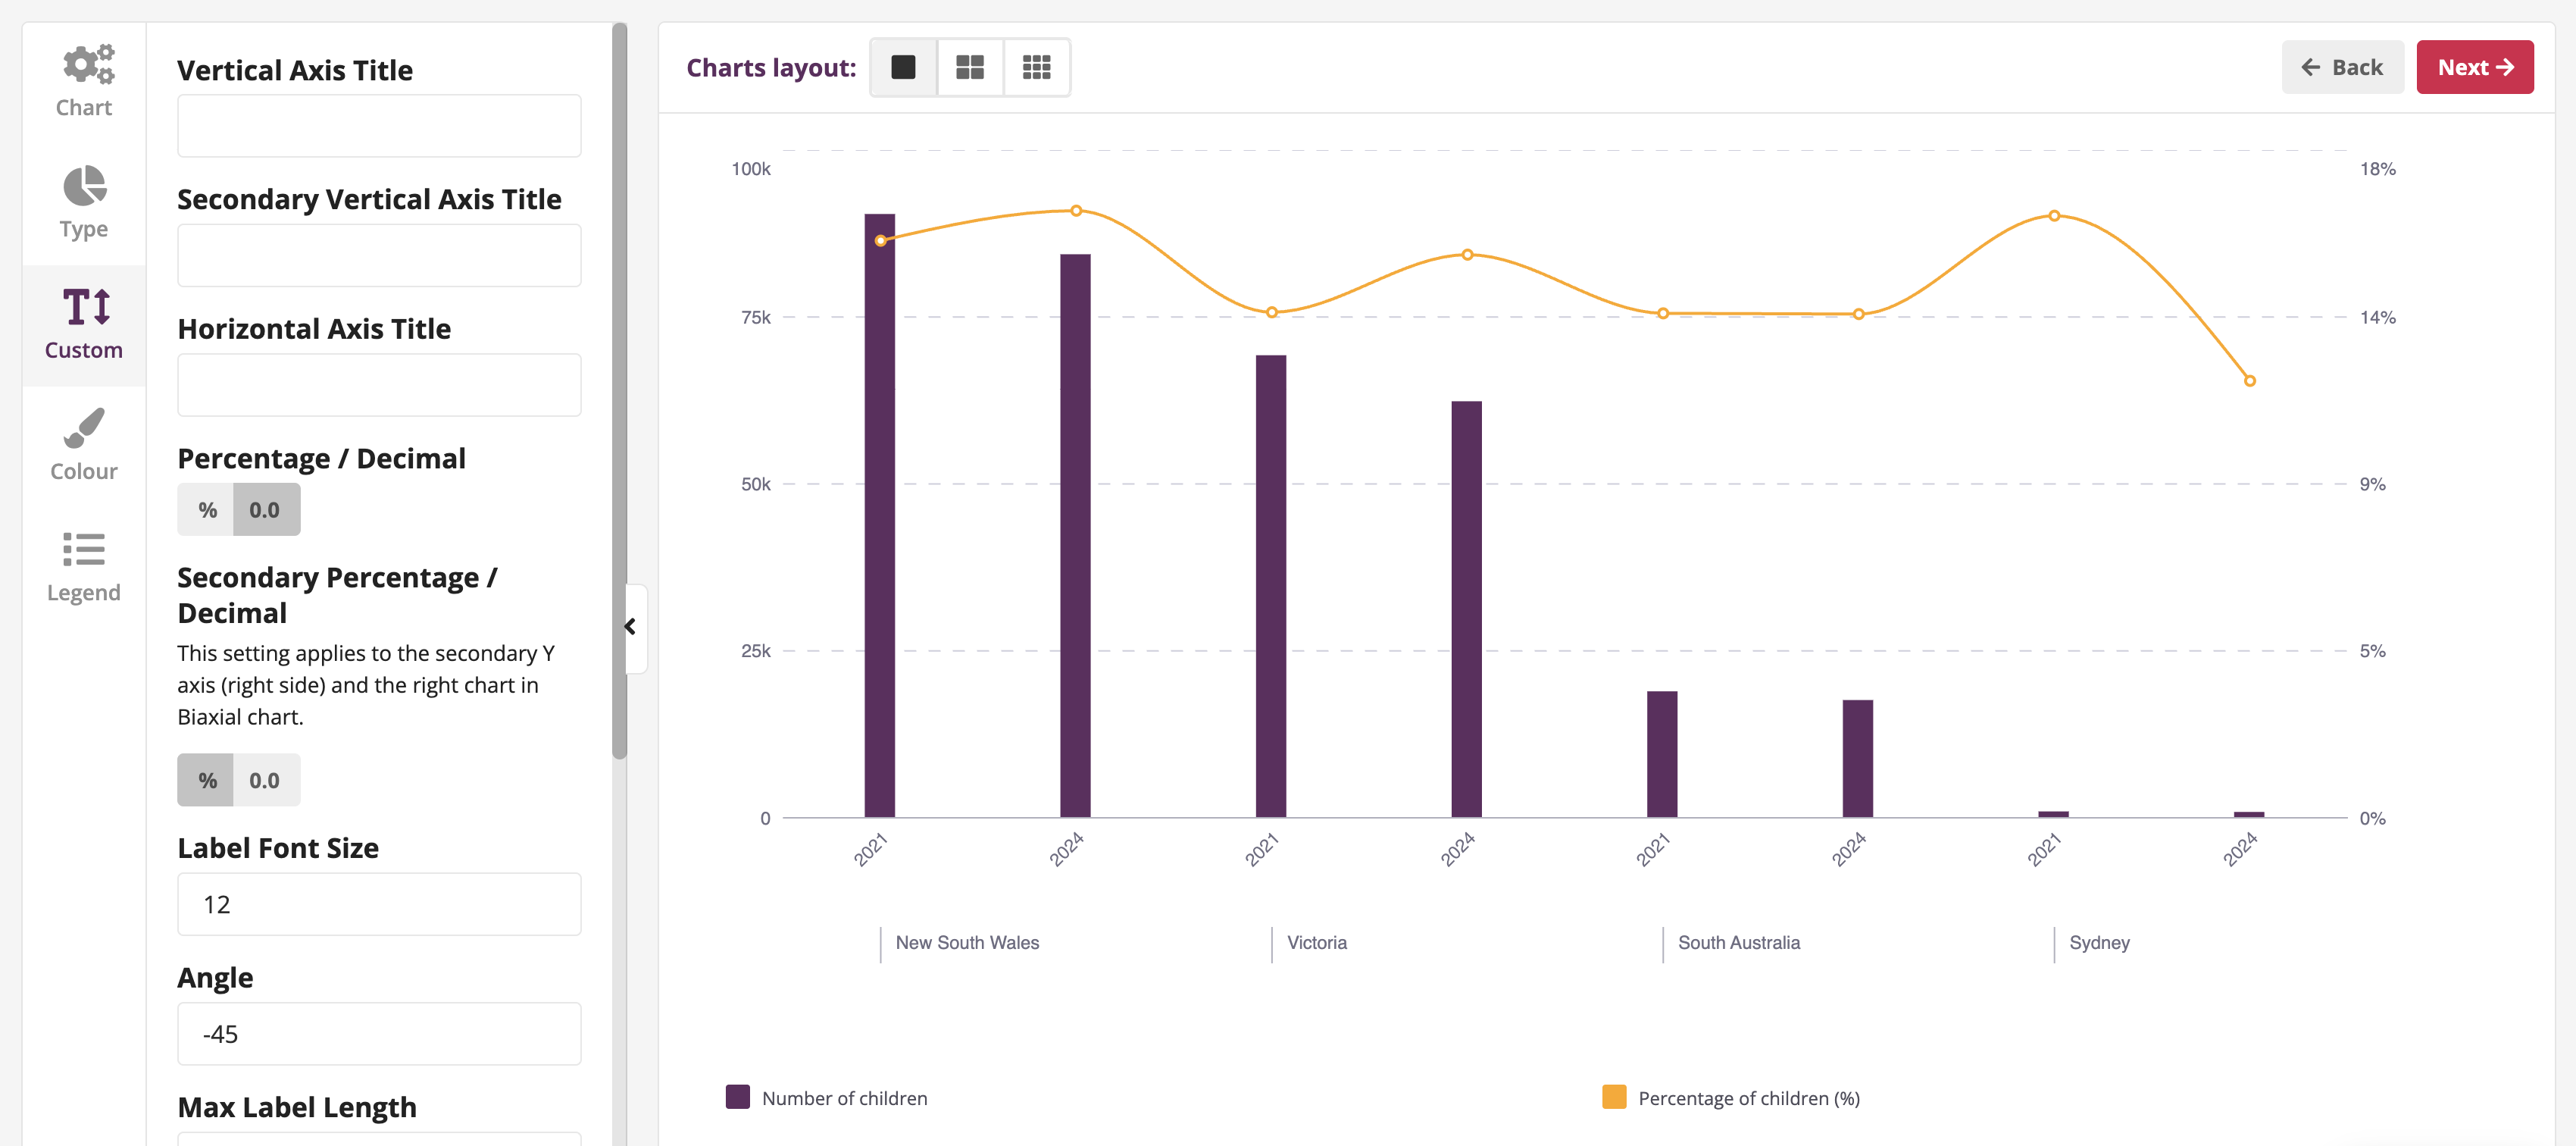Screen dimensions: 2576x1146
Task: Click the 'Number of children' legend label
Action: 844,1098
